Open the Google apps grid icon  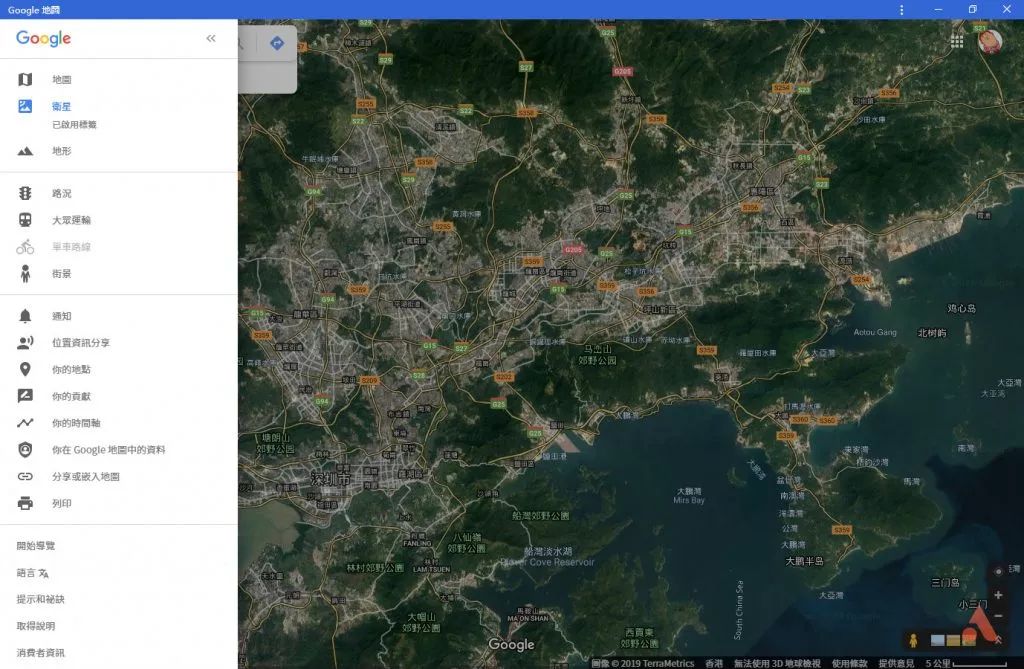[x=956, y=41]
